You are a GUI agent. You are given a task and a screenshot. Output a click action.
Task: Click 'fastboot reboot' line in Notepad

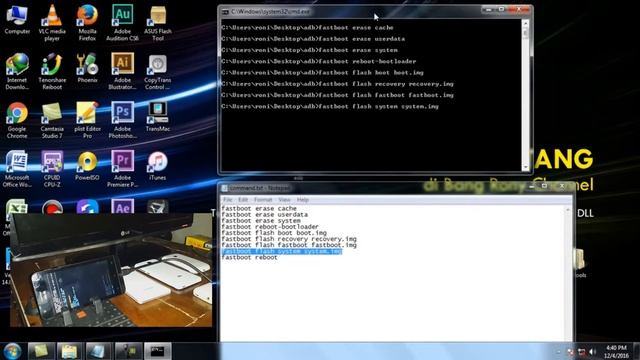[249, 258]
